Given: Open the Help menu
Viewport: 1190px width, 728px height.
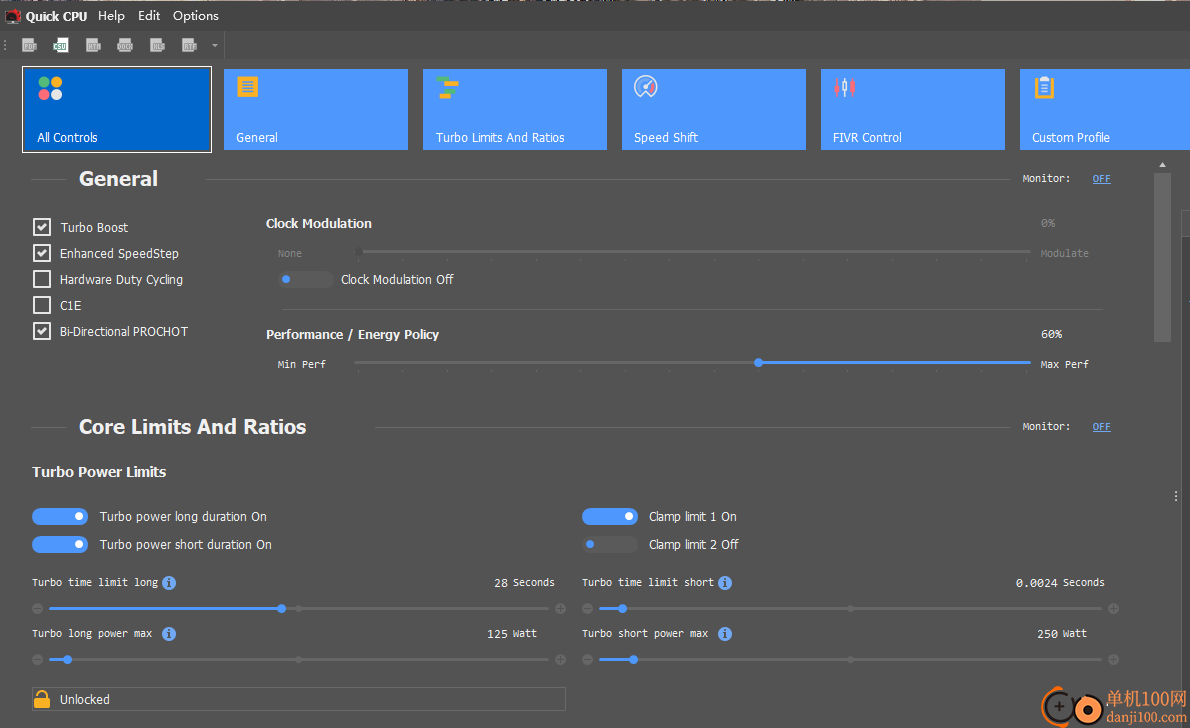Looking at the screenshot, I should pyautogui.click(x=111, y=15).
